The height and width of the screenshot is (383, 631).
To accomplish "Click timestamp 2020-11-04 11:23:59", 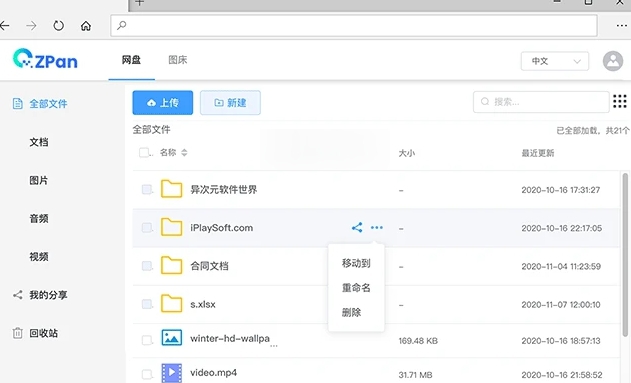I will (561, 266).
